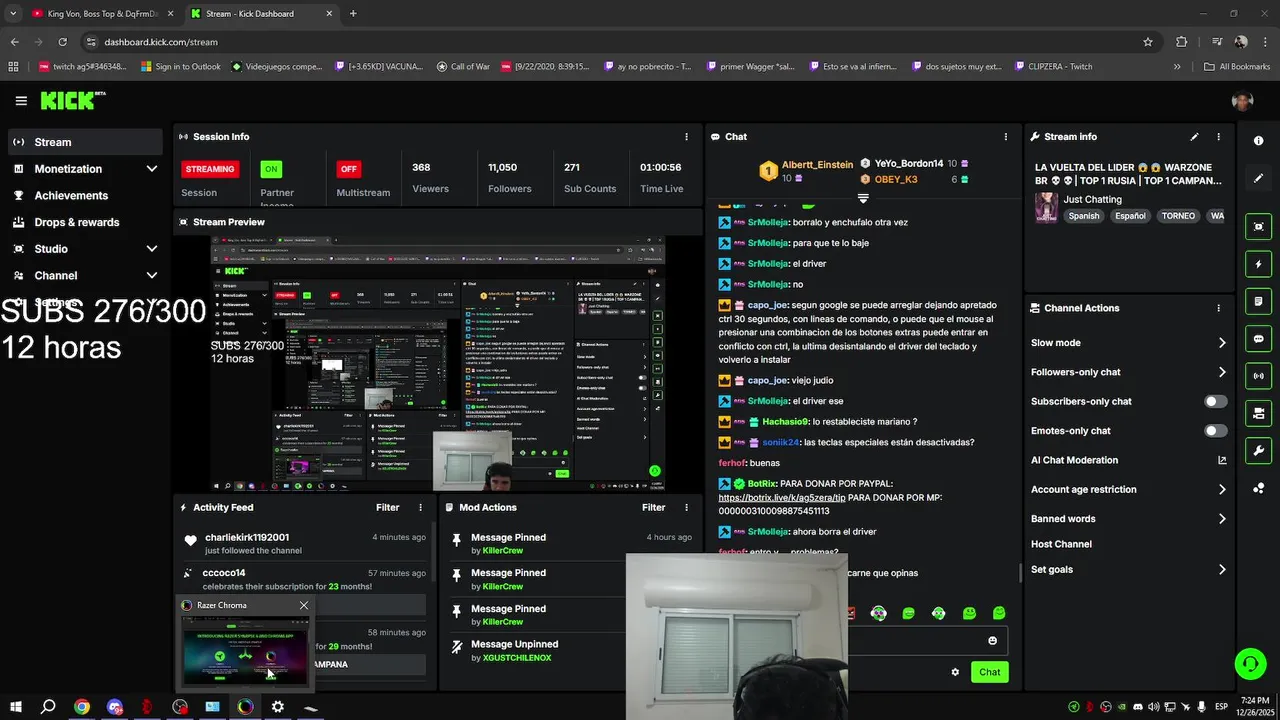1280x720 pixels.
Task: Open the user profile avatar
Action: point(1242,101)
